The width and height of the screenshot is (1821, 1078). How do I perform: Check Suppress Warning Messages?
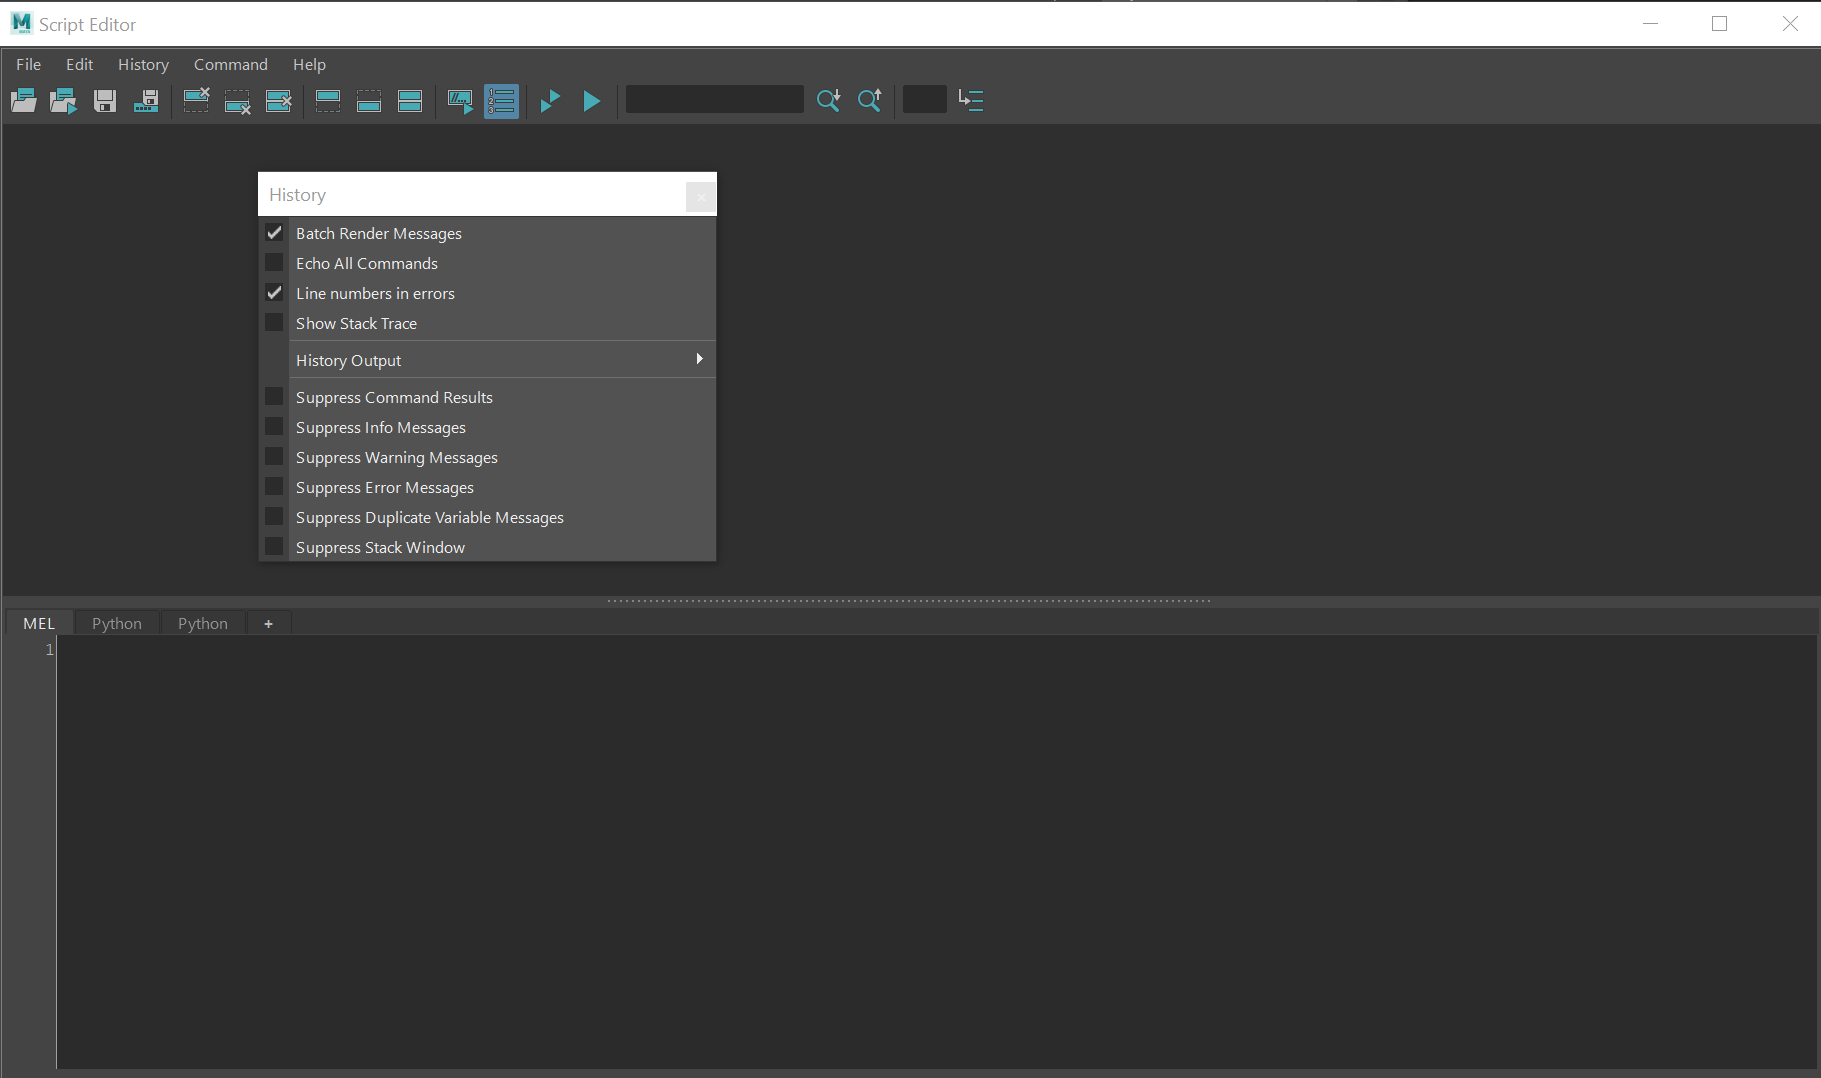[x=274, y=457]
